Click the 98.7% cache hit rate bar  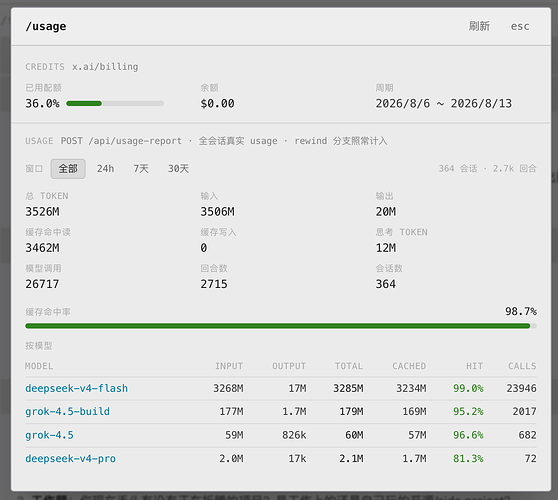[x=281, y=326]
